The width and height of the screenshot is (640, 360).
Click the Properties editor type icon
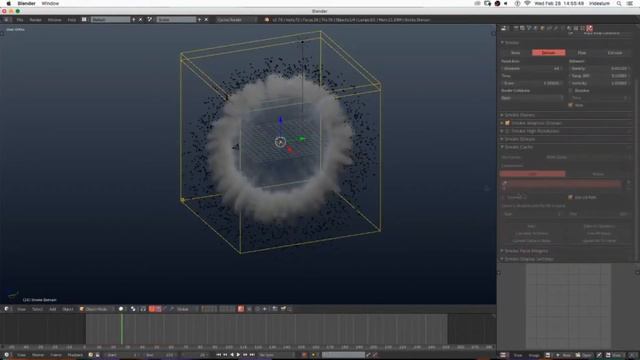pos(504,28)
